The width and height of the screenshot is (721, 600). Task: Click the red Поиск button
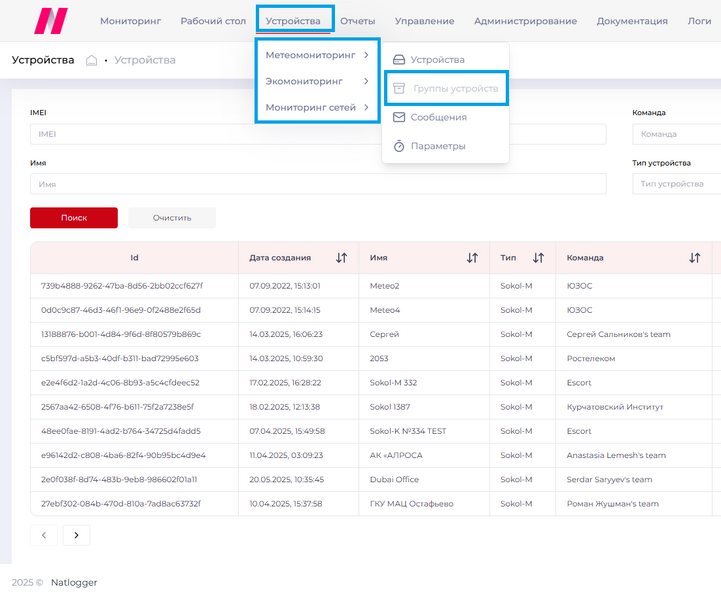74,218
